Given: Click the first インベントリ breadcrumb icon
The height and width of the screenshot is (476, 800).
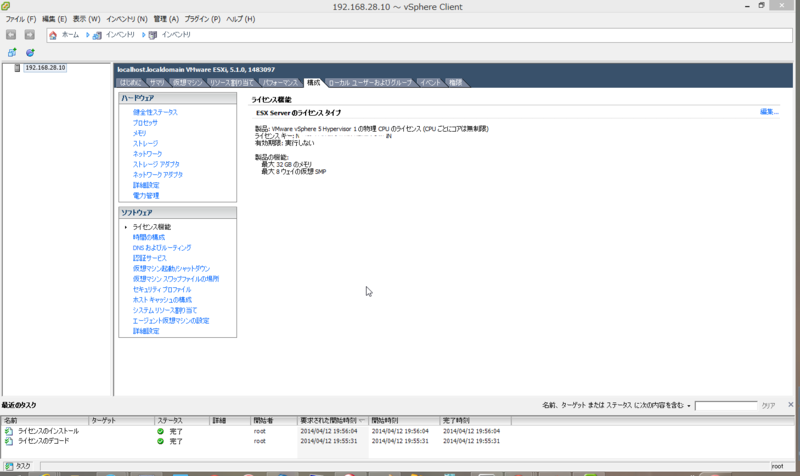Looking at the screenshot, I should 97,35.
